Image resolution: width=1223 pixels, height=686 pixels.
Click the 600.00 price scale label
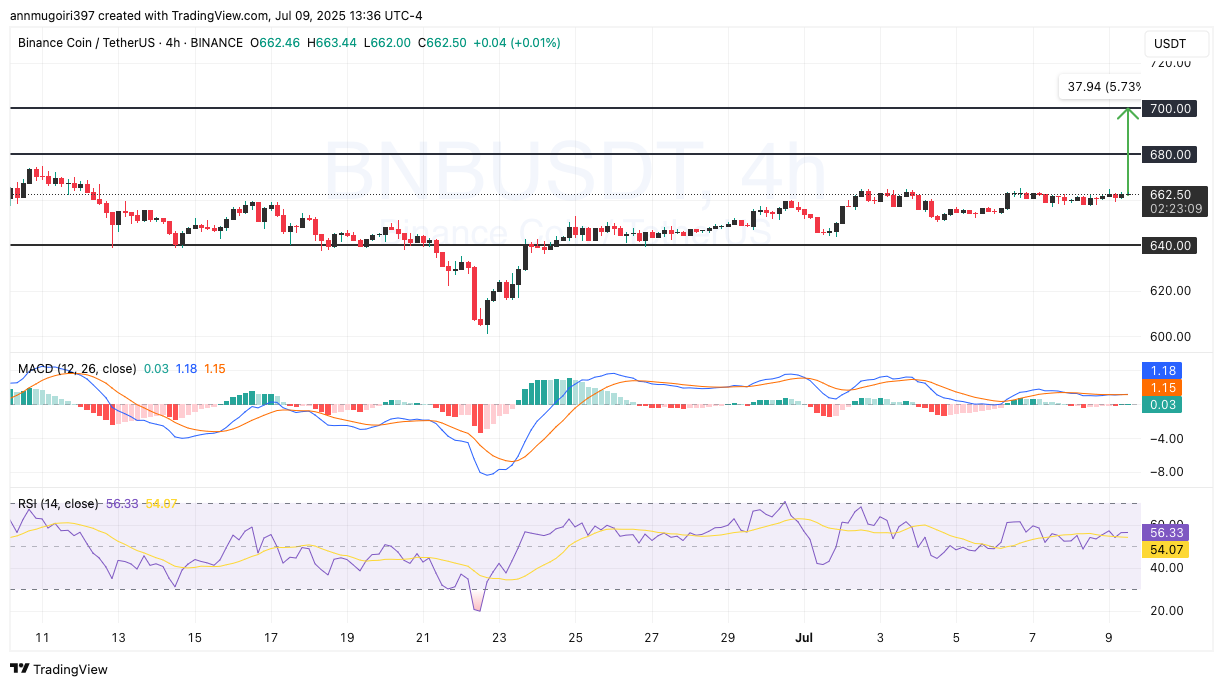point(1170,337)
